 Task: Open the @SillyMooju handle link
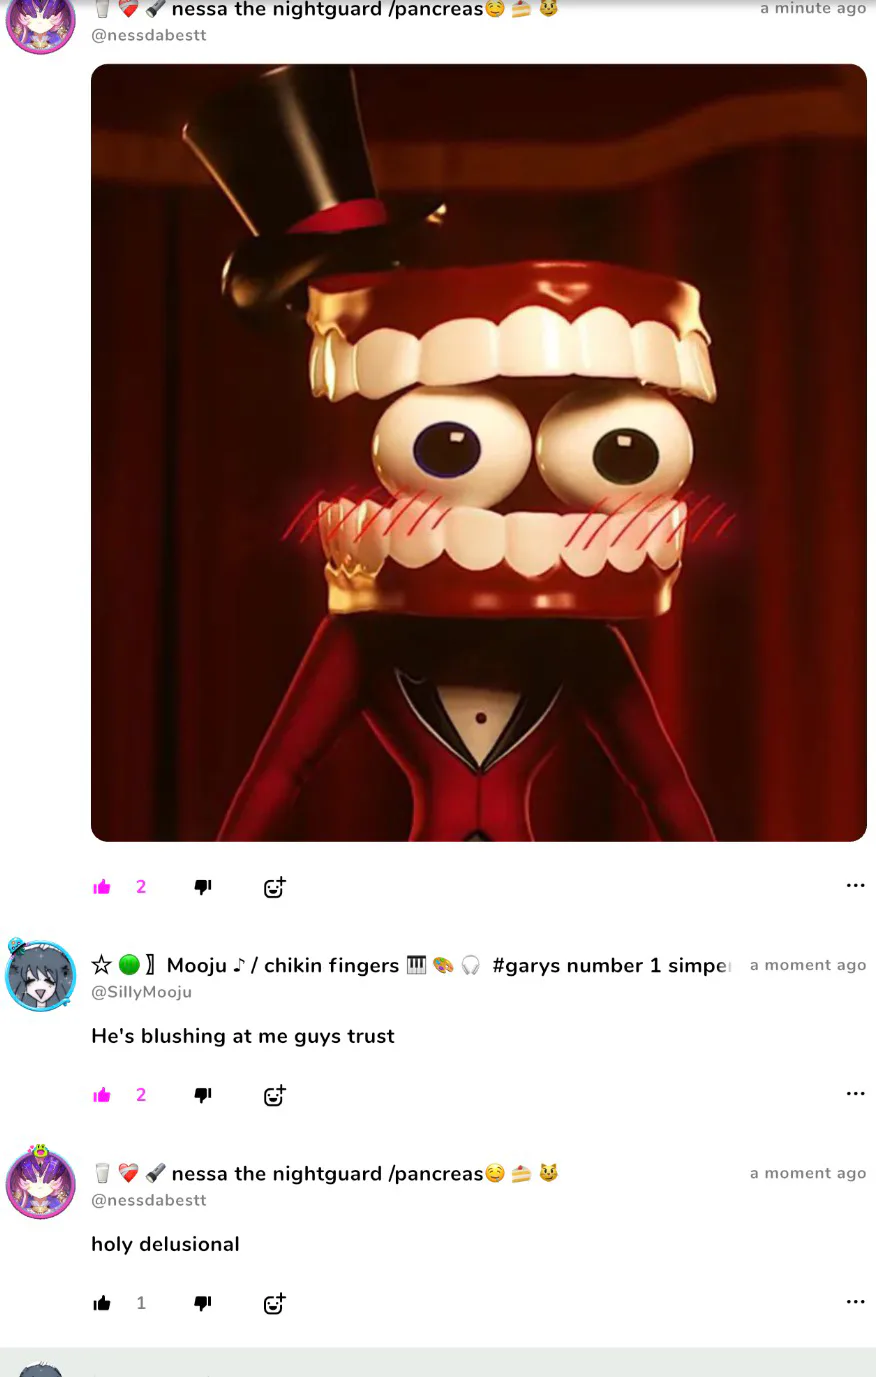click(141, 992)
